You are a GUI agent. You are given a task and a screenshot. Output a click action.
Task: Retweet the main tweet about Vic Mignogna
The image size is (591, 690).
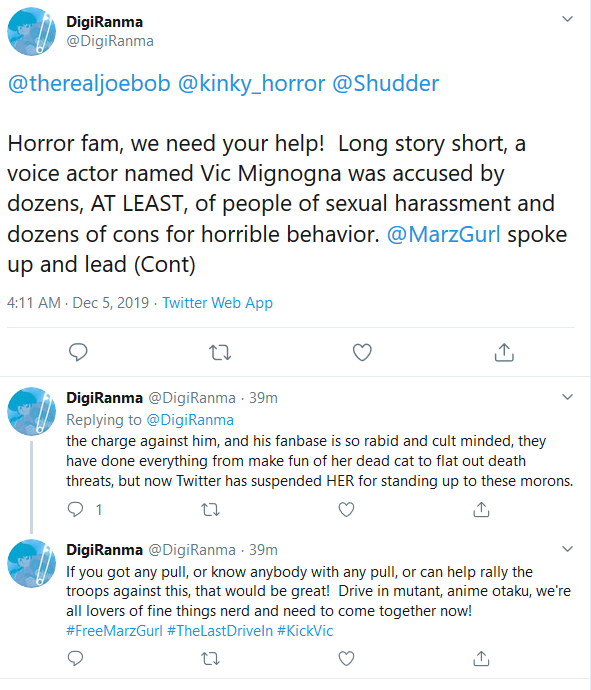pyautogui.click(x=220, y=352)
